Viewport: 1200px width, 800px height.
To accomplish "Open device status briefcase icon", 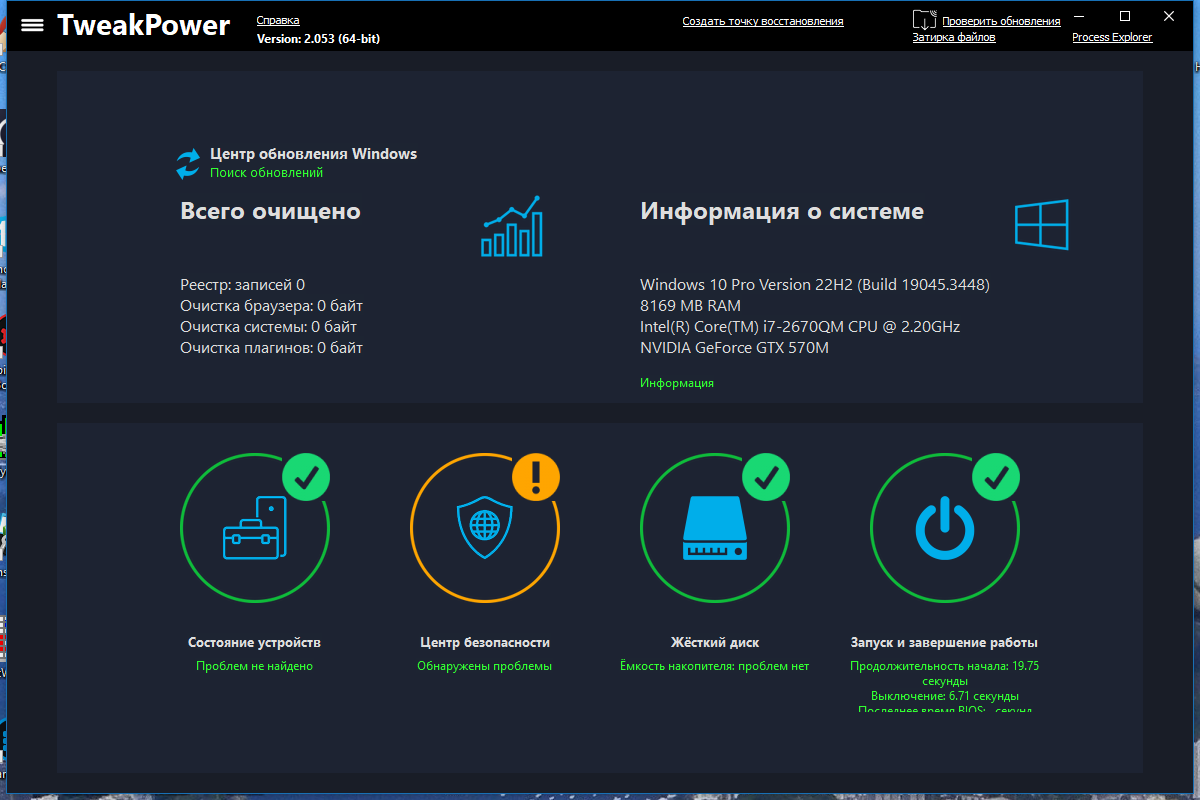I will 254,527.
